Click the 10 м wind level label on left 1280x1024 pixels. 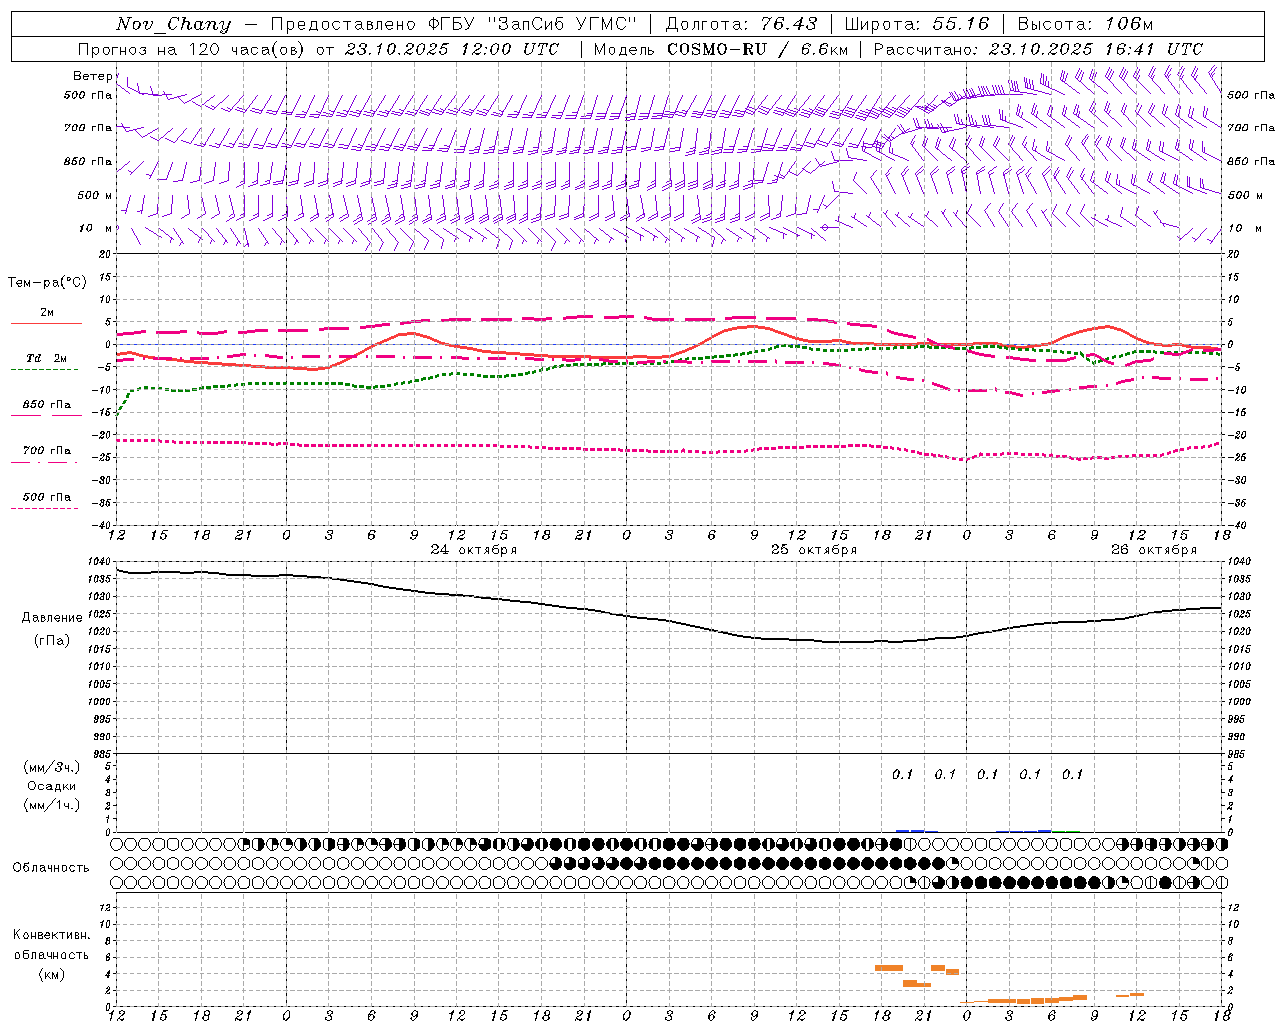pos(95,228)
